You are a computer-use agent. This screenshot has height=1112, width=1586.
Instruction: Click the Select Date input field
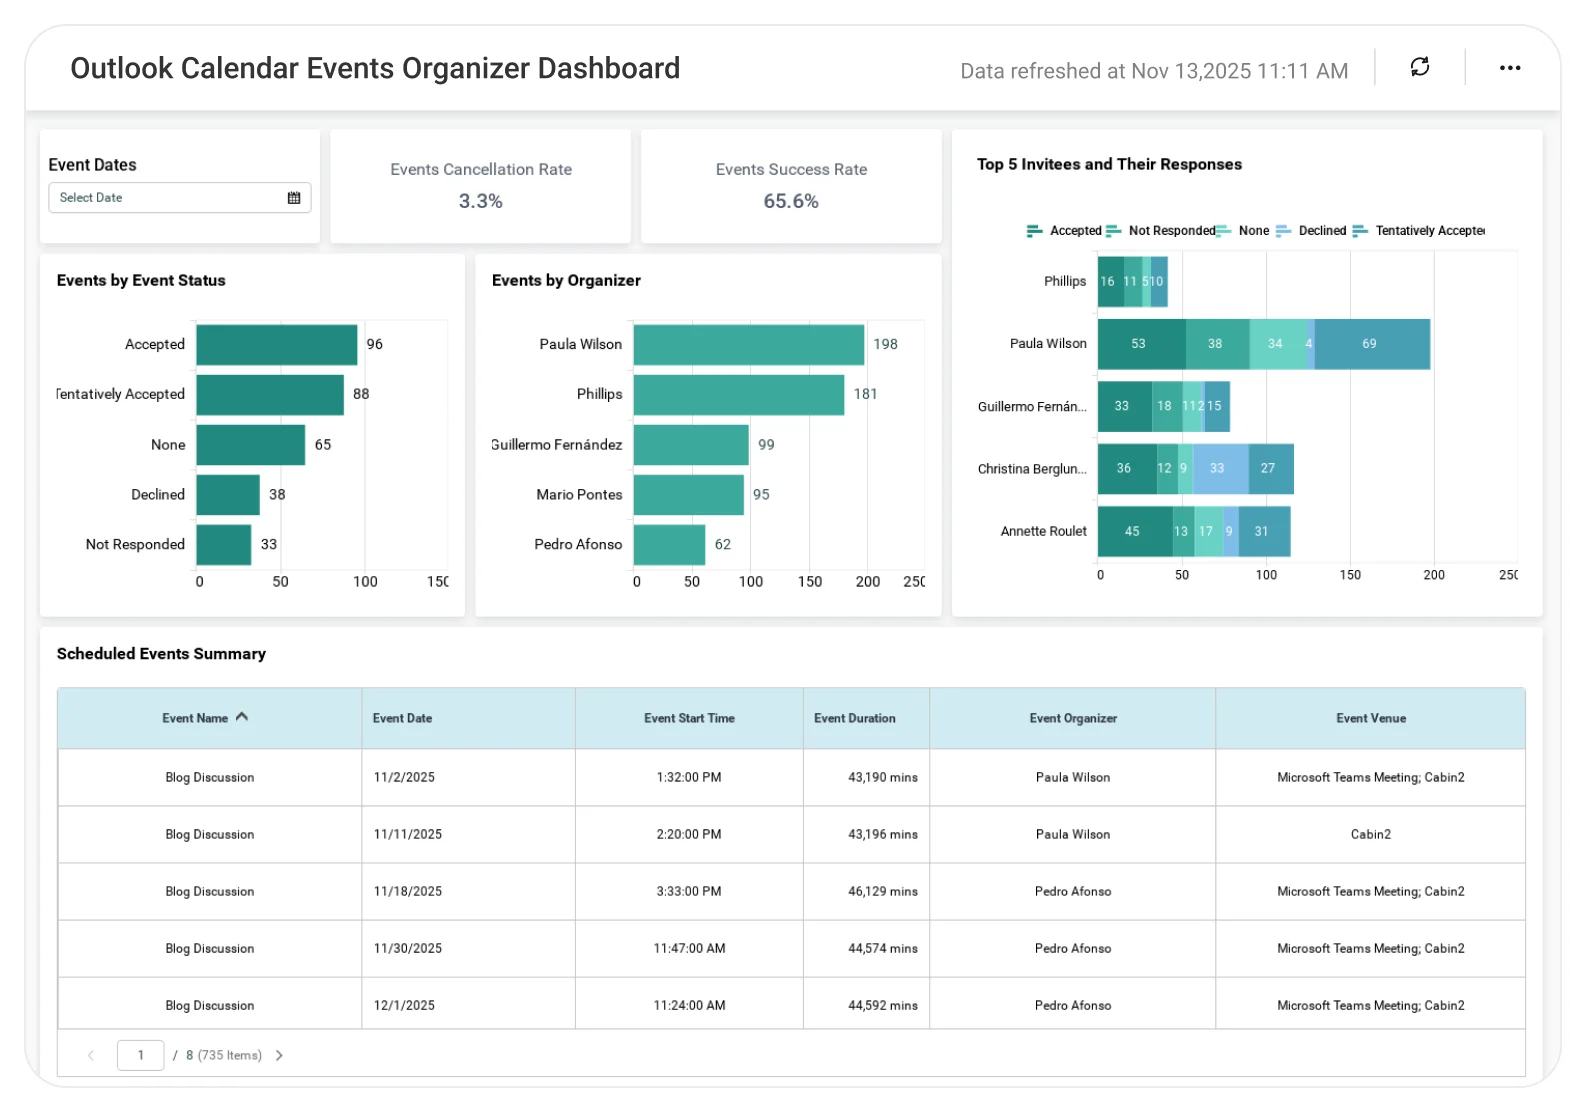click(180, 198)
